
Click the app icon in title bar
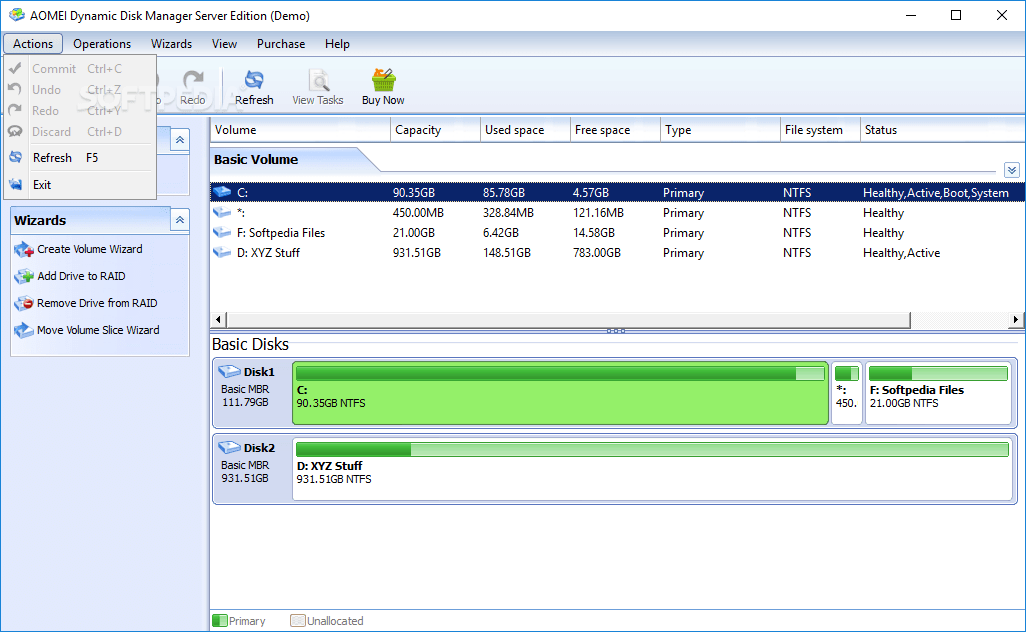16,15
